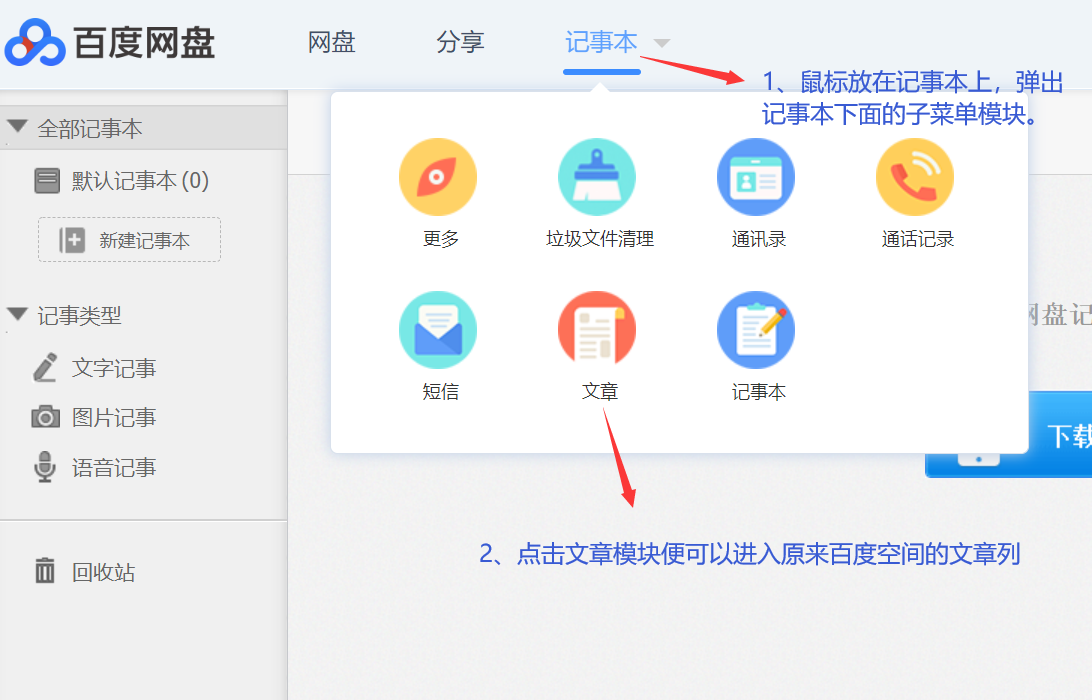The width and height of the screenshot is (1092, 700).
Task: Select the 记事本 top tab
Action: click(x=601, y=42)
